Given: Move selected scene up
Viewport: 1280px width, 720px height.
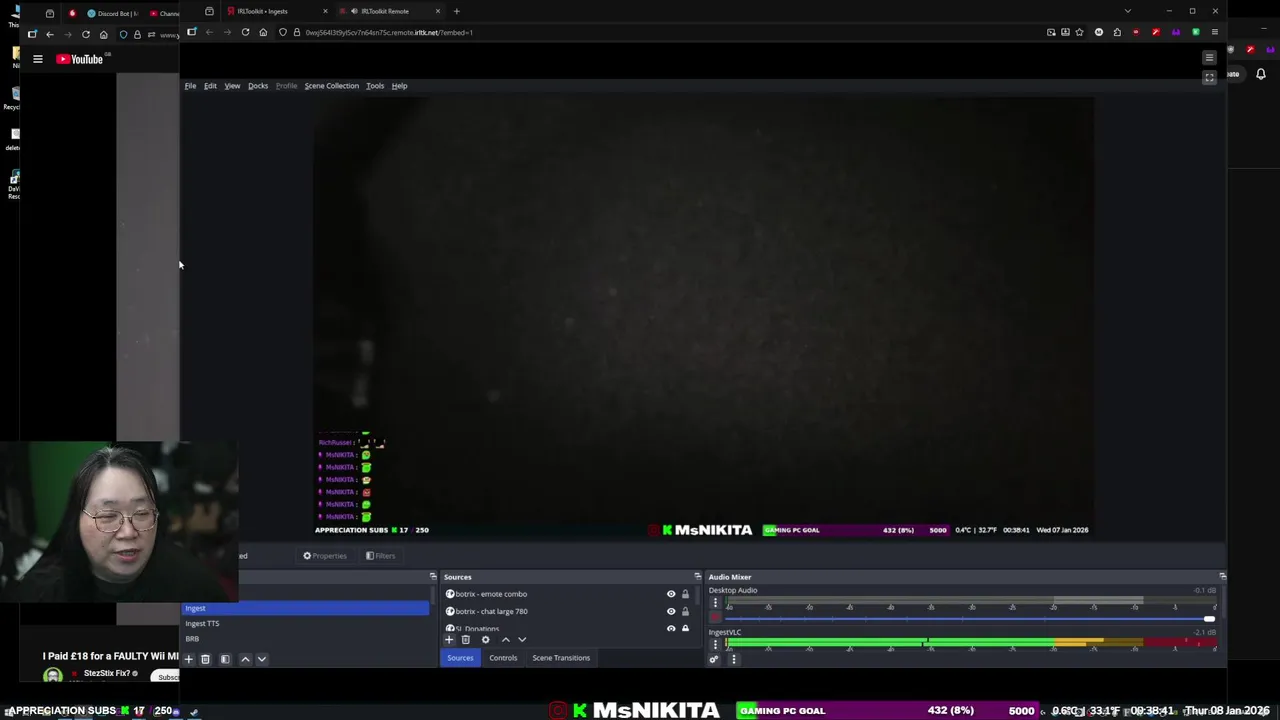Looking at the screenshot, I should point(245,659).
